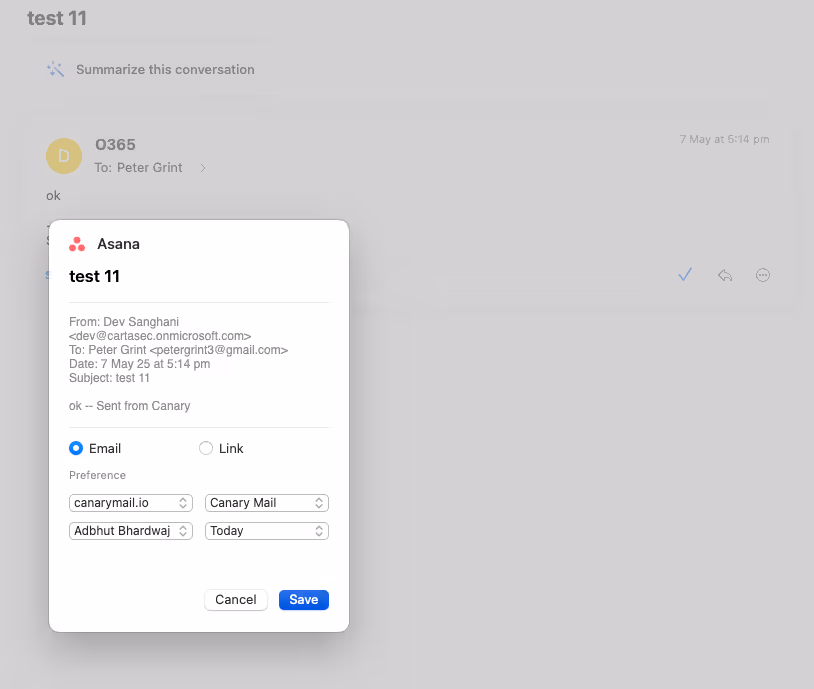Click the O365 sender name
The width and height of the screenshot is (814, 689).
pos(115,145)
